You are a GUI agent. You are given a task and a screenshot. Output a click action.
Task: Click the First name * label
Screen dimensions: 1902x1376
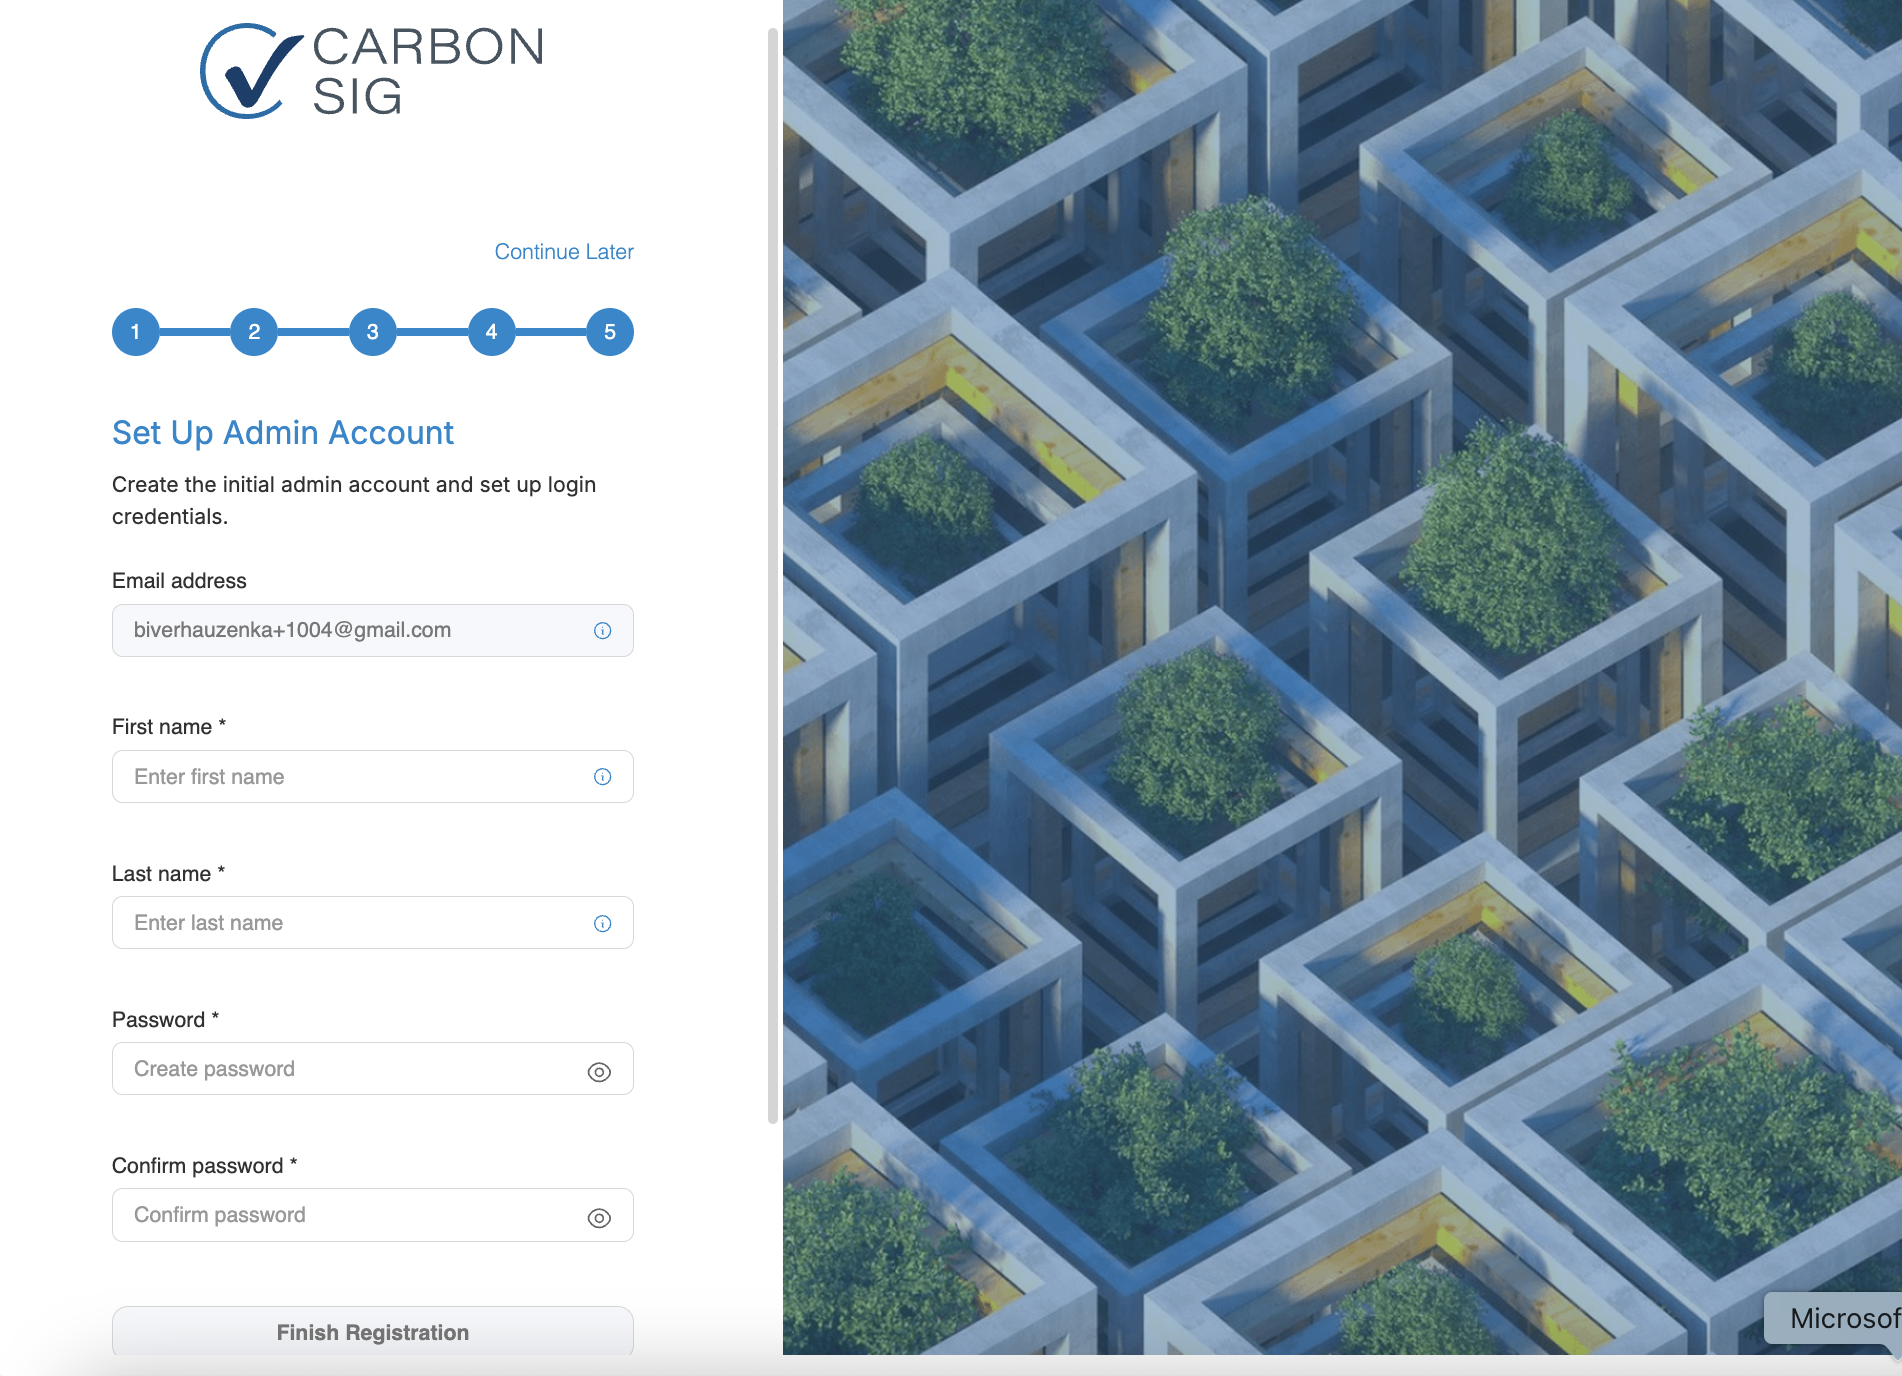[169, 727]
